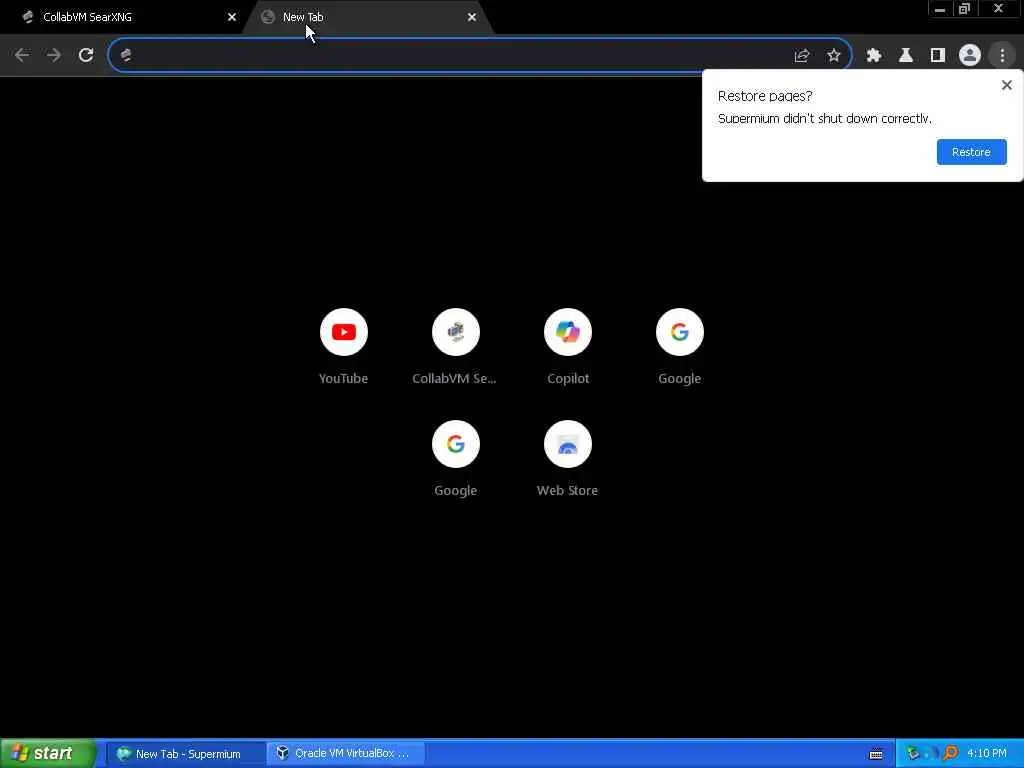The height and width of the screenshot is (768, 1024).
Task: Go back using the back arrow
Action: tap(22, 55)
